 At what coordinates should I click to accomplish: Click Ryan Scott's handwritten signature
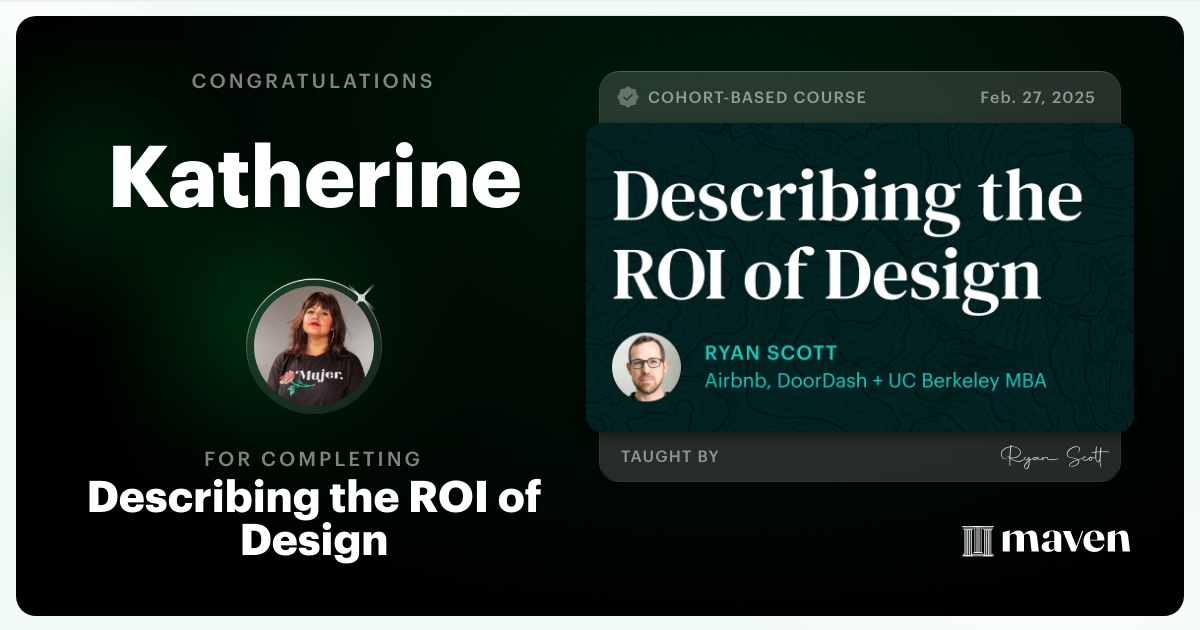point(1056,456)
